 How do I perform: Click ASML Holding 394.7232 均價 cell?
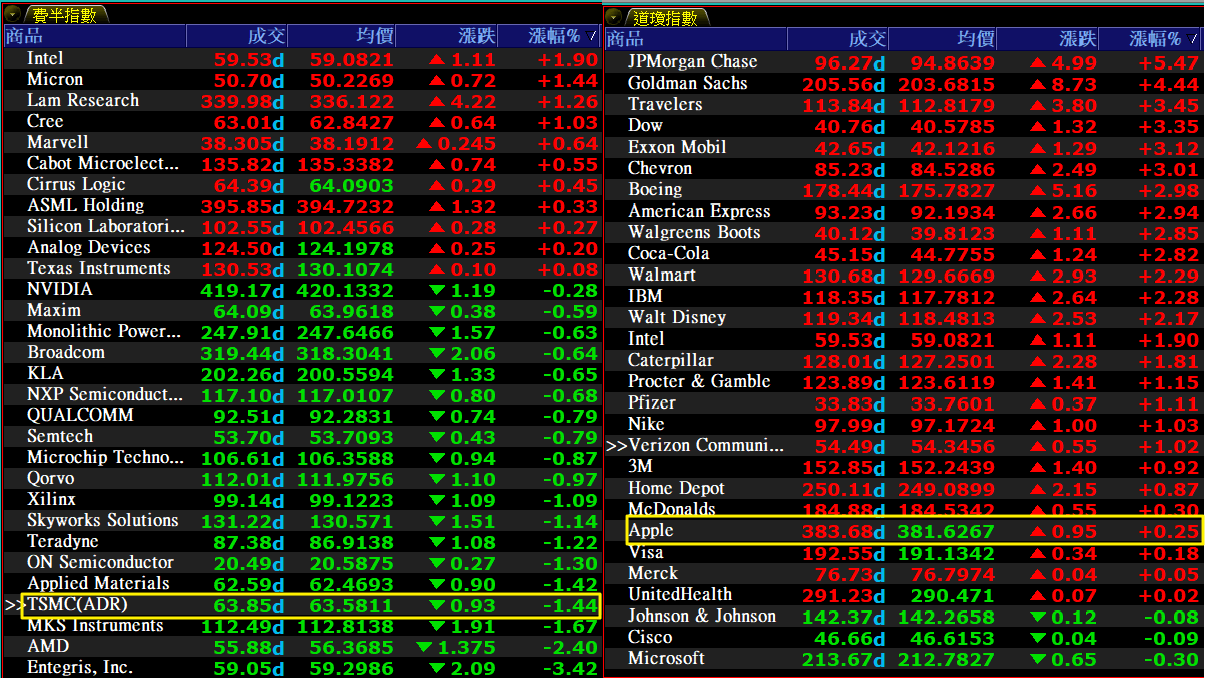pos(345,207)
